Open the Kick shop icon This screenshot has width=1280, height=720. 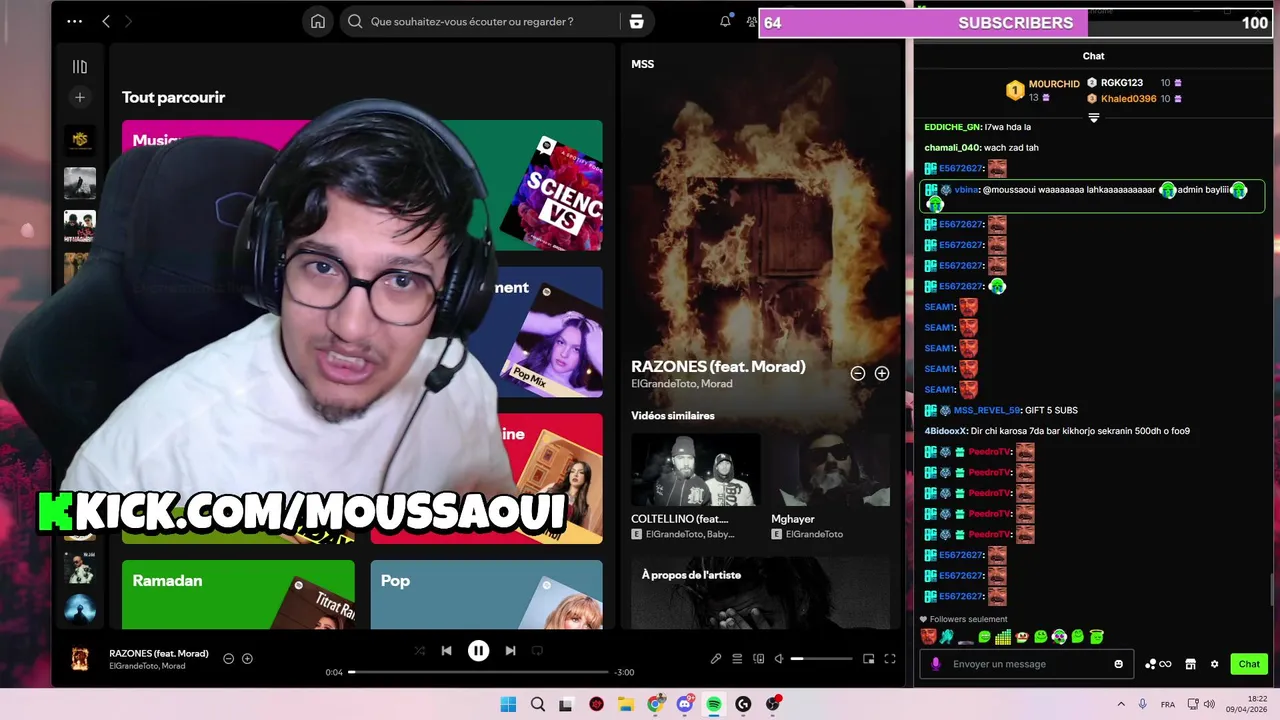pyautogui.click(x=1190, y=664)
